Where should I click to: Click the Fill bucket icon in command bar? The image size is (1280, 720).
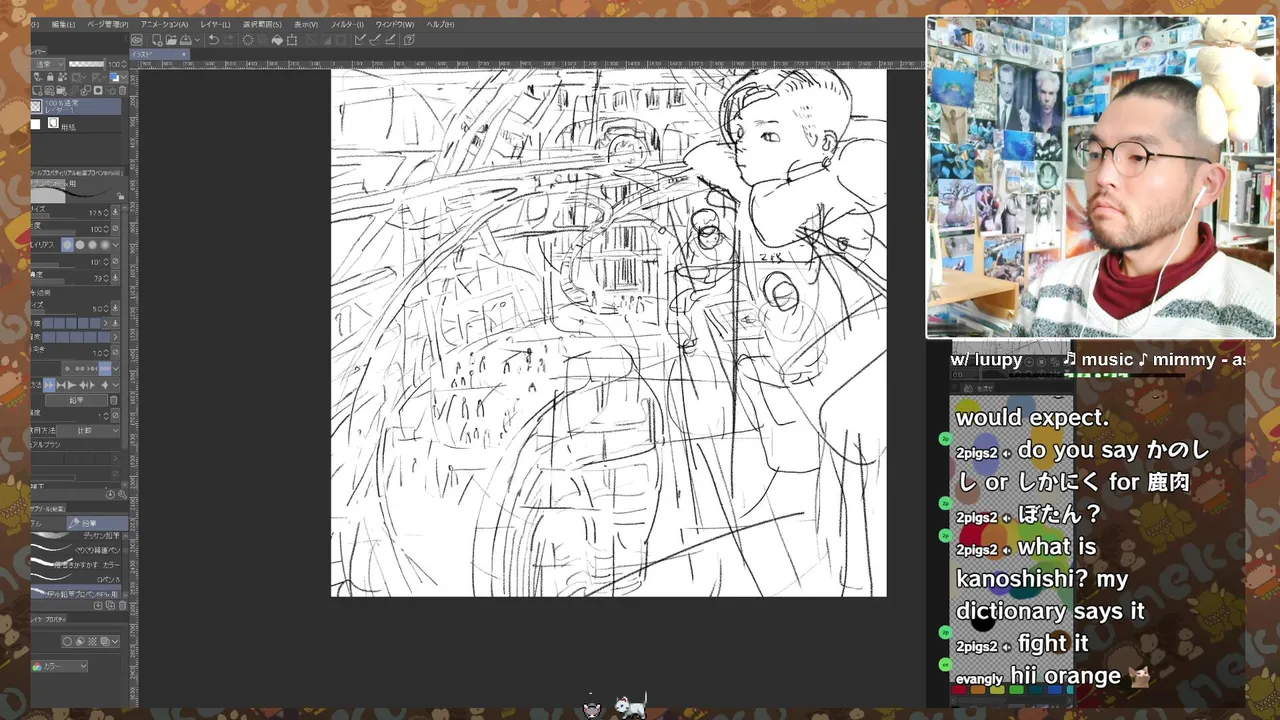(277, 40)
